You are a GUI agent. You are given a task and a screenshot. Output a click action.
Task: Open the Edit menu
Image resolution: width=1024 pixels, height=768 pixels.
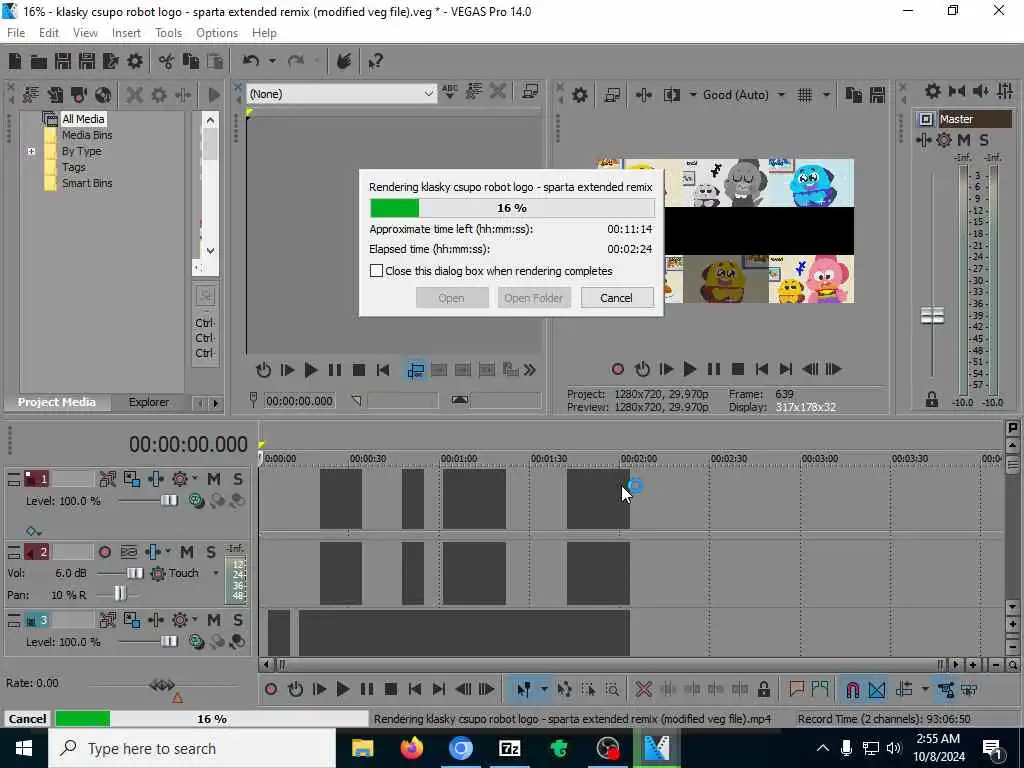[x=48, y=33]
